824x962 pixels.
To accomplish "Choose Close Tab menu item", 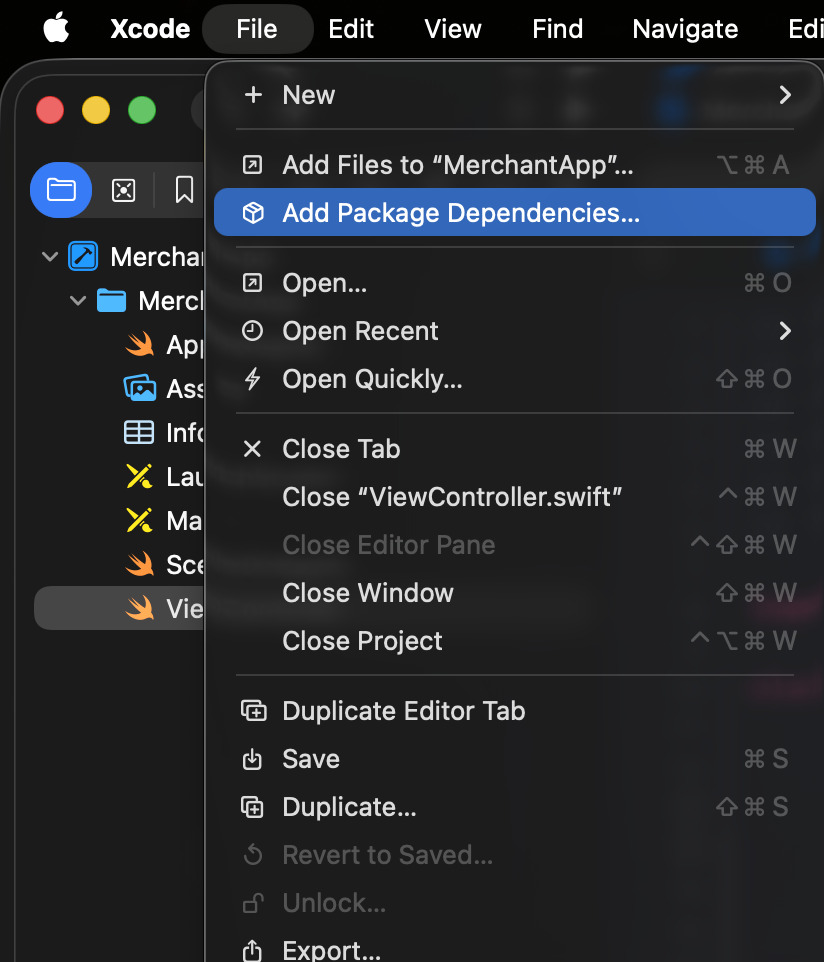I will pyautogui.click(x=515, y=449).
